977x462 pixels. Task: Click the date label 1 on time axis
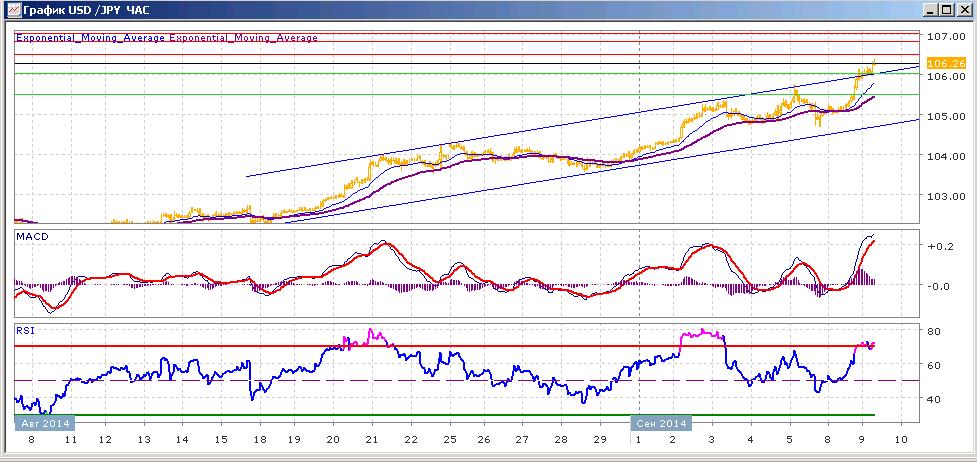click(638, 440)
